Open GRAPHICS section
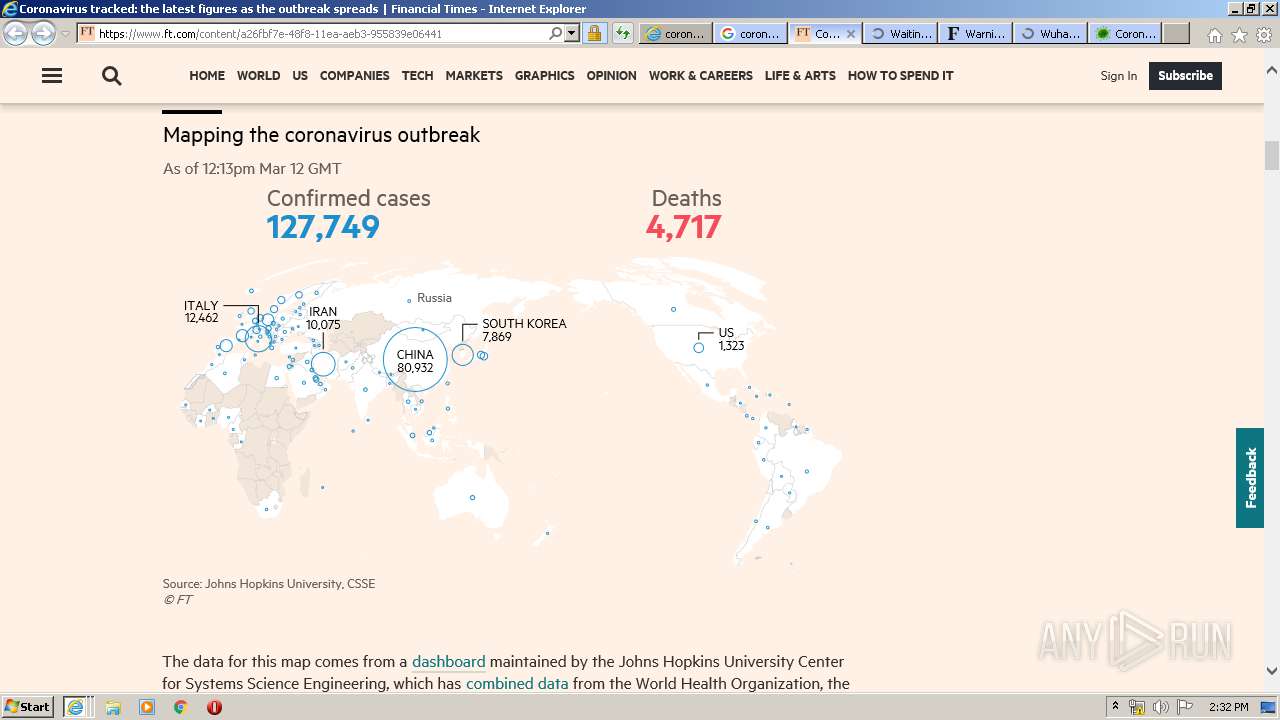1280x720 pixels. pos(544,76)
